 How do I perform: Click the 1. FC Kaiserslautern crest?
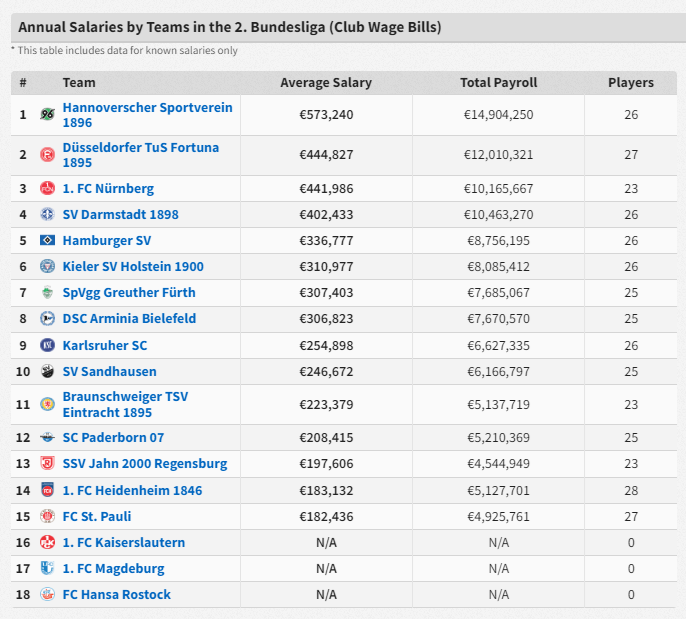point(47,542)
